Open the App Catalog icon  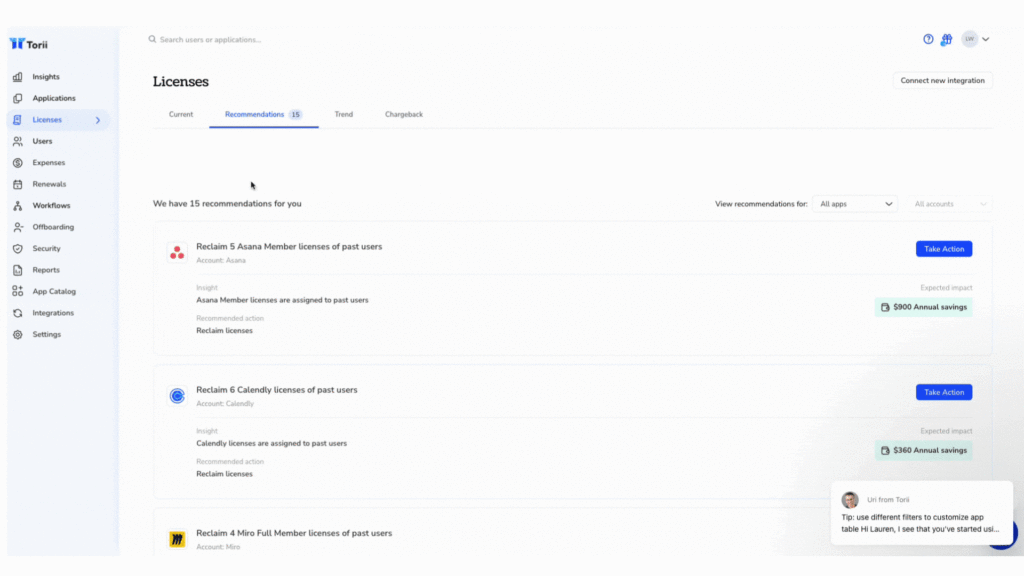[x=18, y=291]
